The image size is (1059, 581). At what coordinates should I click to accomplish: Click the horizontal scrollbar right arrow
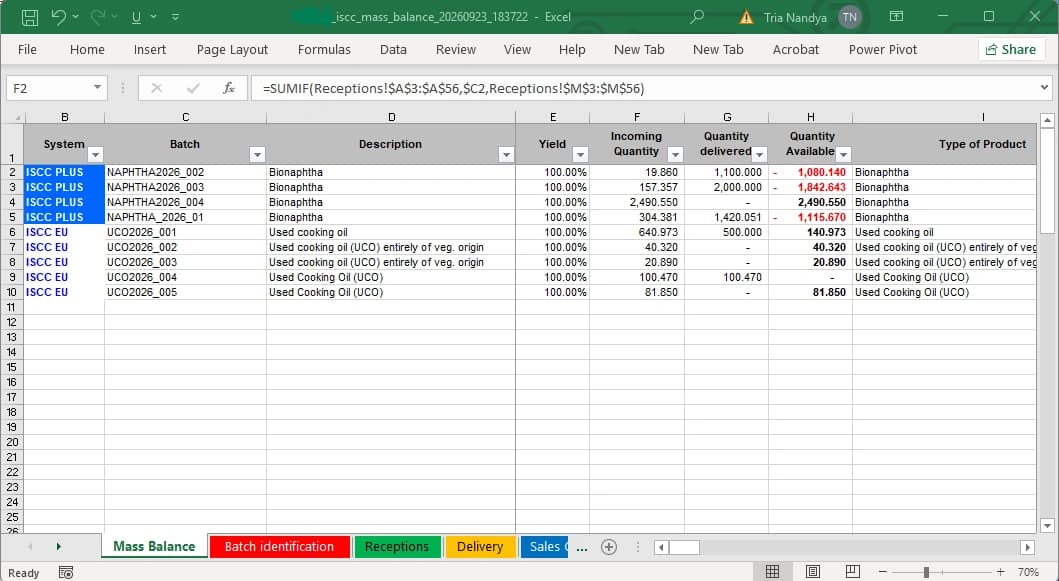point(1027,547)
